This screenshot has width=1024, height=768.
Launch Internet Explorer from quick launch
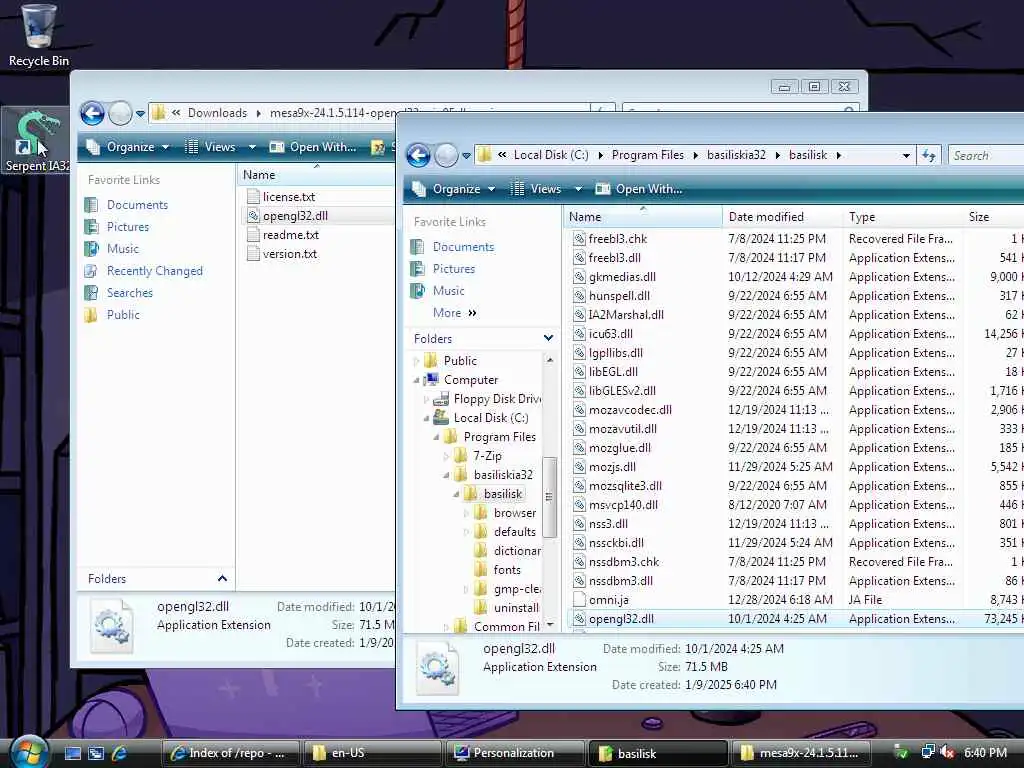tap(120, 753)
